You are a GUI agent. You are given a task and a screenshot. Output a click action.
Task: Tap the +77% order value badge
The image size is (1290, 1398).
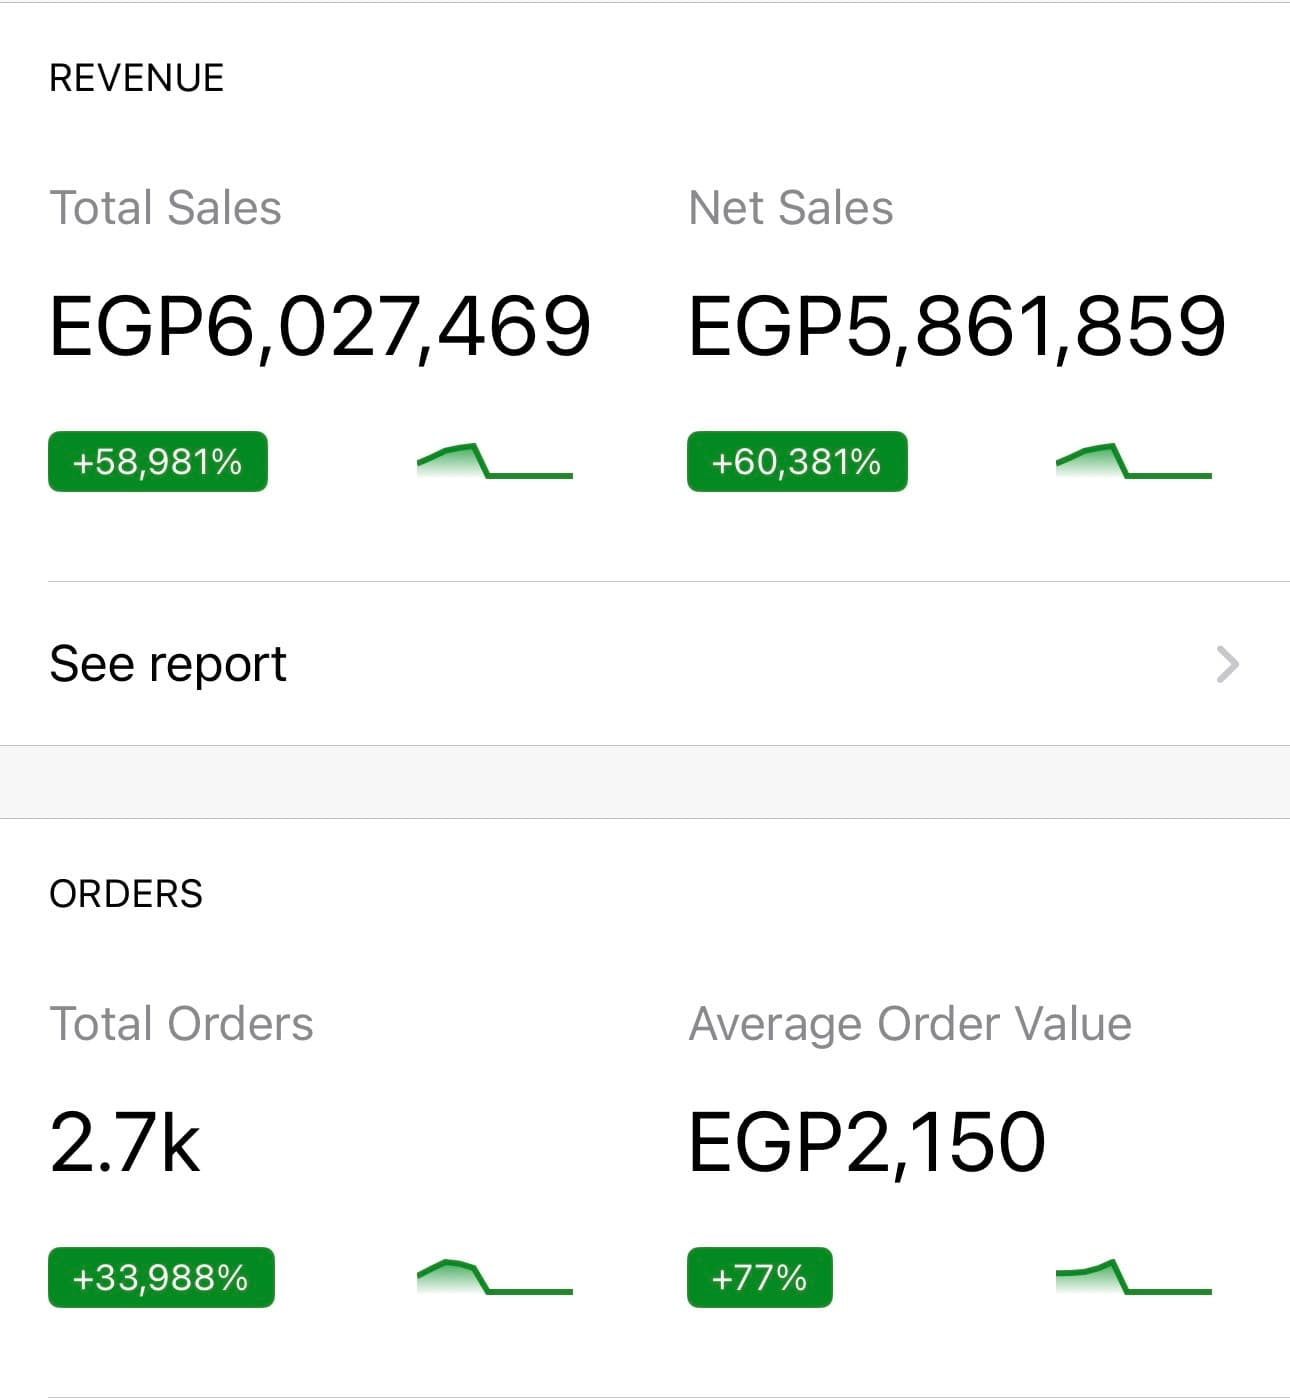point(760,1277)
